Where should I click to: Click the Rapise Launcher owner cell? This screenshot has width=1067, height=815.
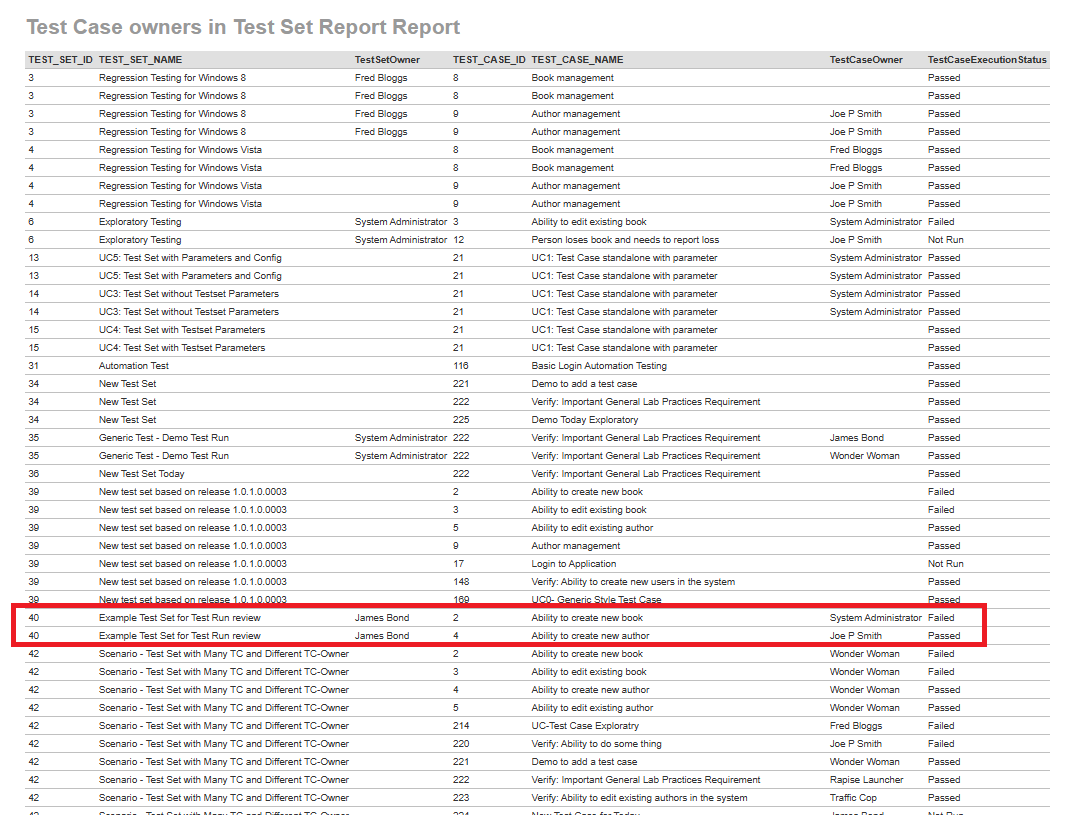click(866, 780)
